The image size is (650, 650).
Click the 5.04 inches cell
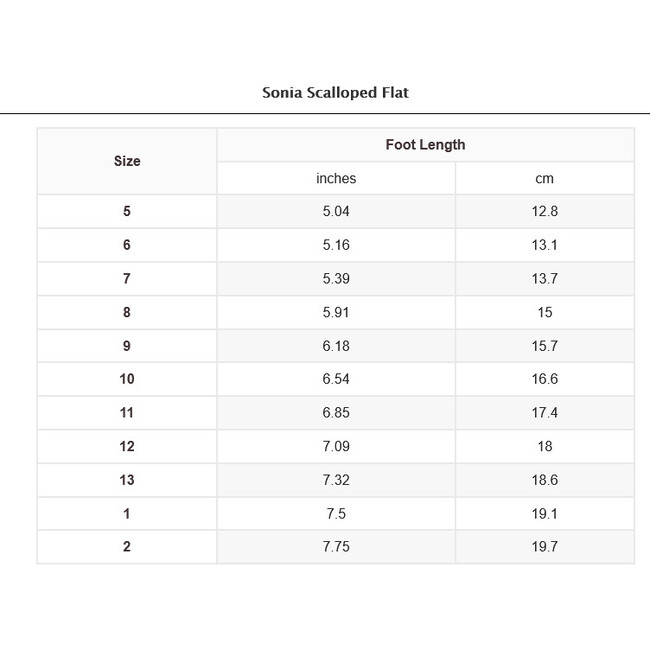[x=336, y=211]
